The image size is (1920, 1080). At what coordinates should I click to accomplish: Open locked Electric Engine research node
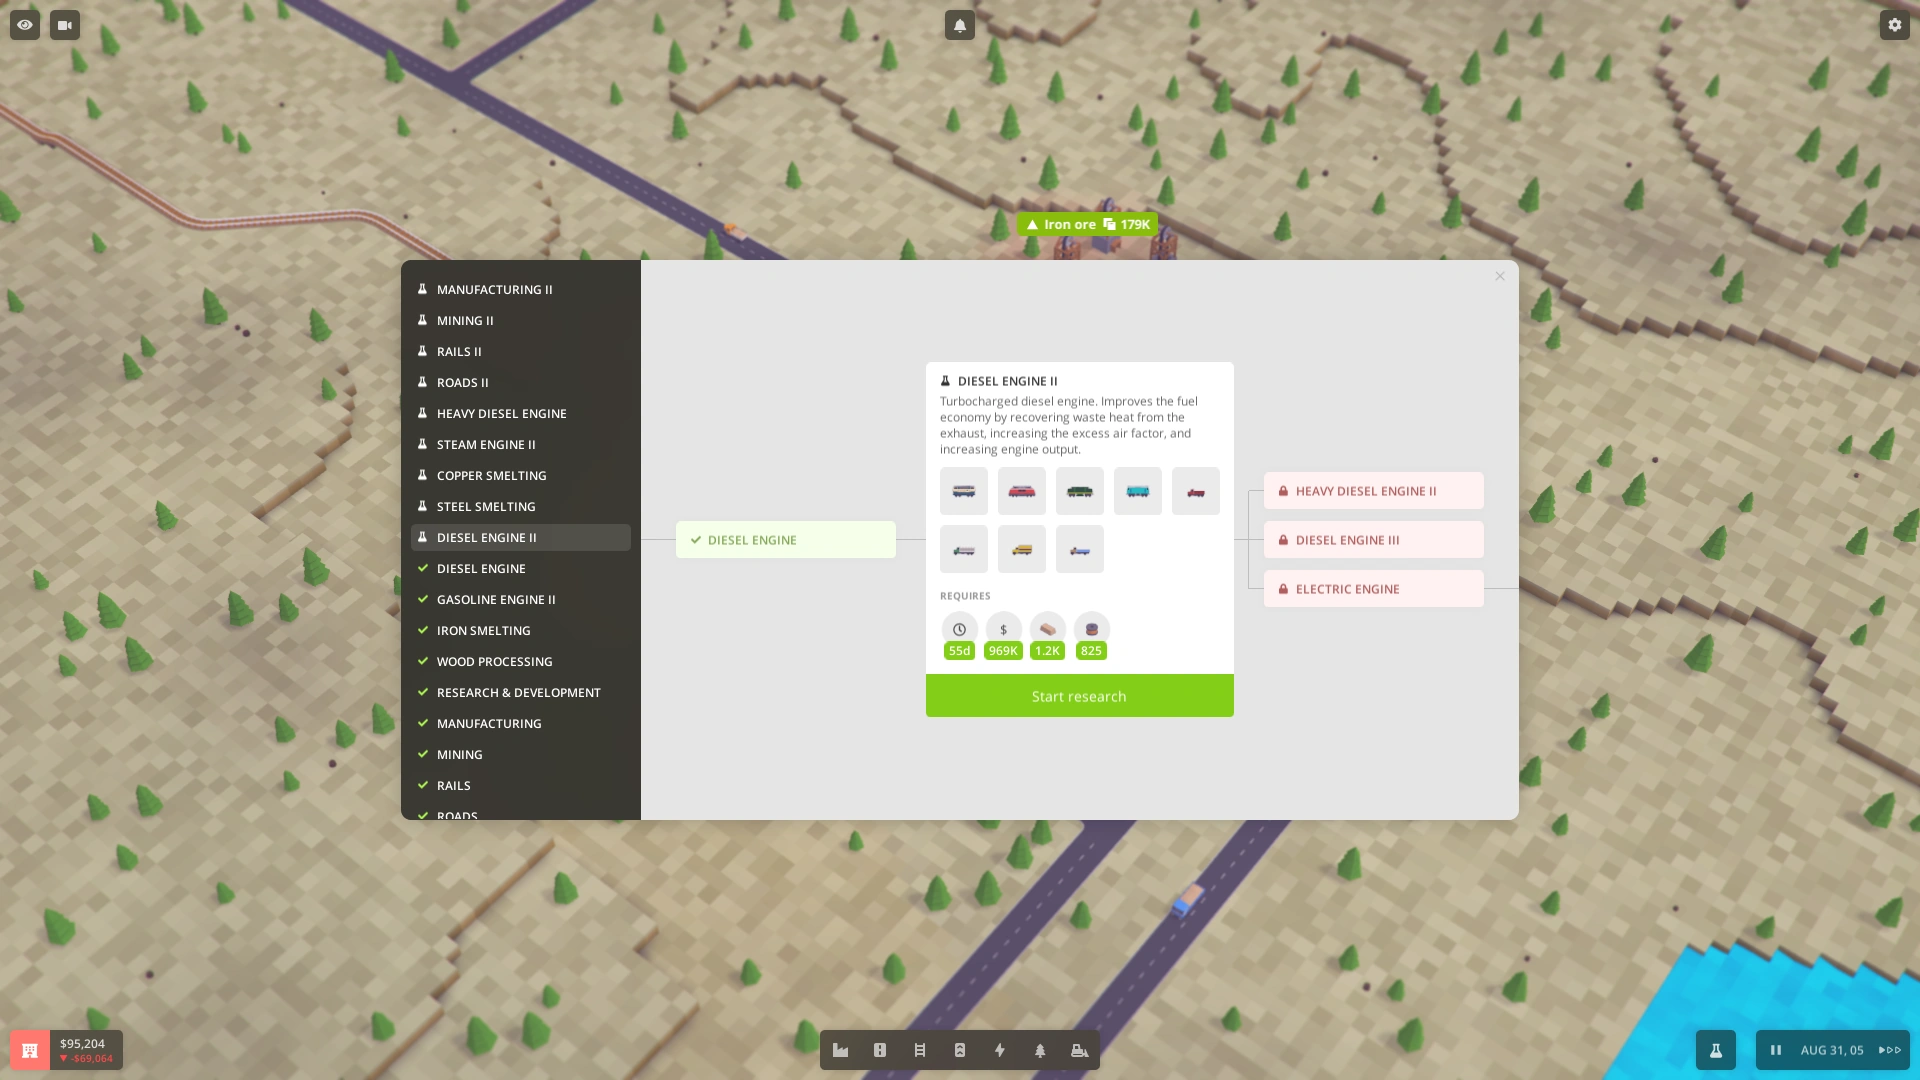pos(1373,589)
